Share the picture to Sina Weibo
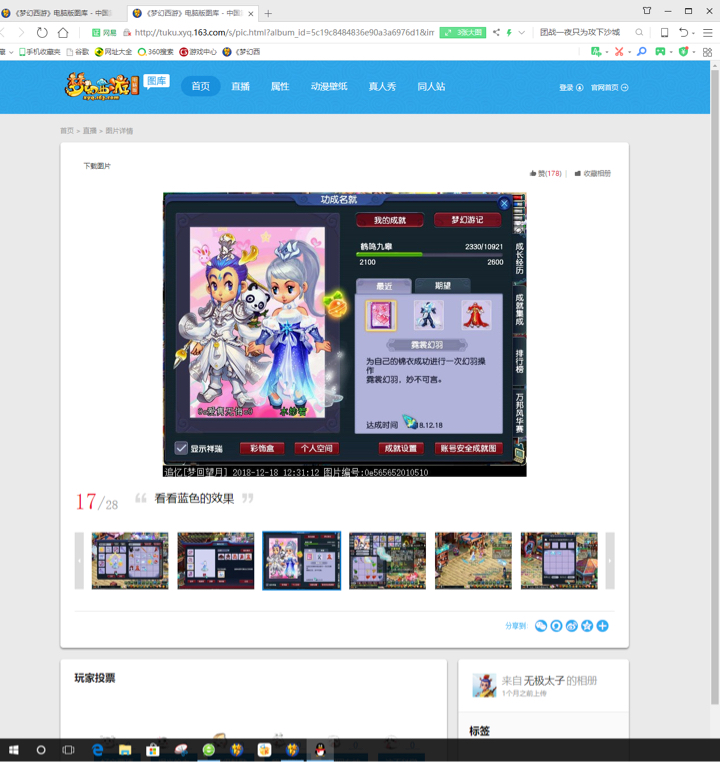The height and width of the screenshot is (762, 720). [x=572, y=626]
